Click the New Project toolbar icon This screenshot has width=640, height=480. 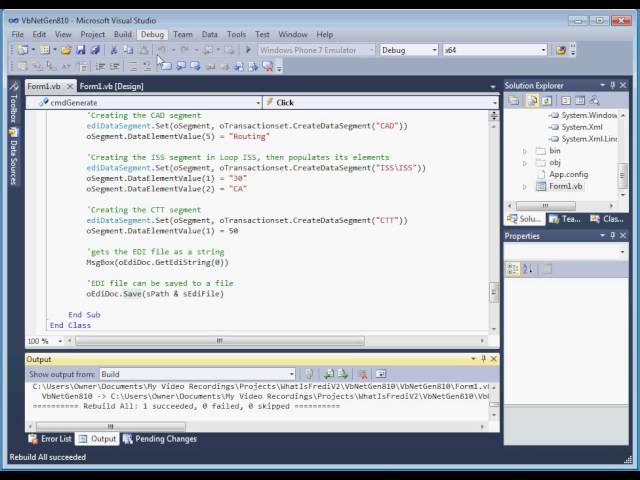click(22, 50)
